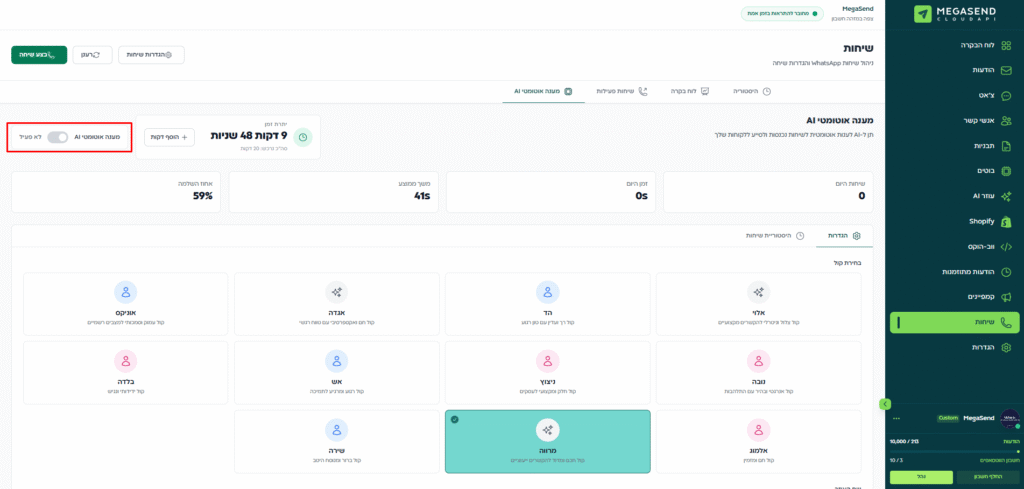The width and height of the screenshot is (1024, 489).
Task: Toggle the מענה אוטומטי AI switch
Action: pyautogui.click(x=58, y=137)
